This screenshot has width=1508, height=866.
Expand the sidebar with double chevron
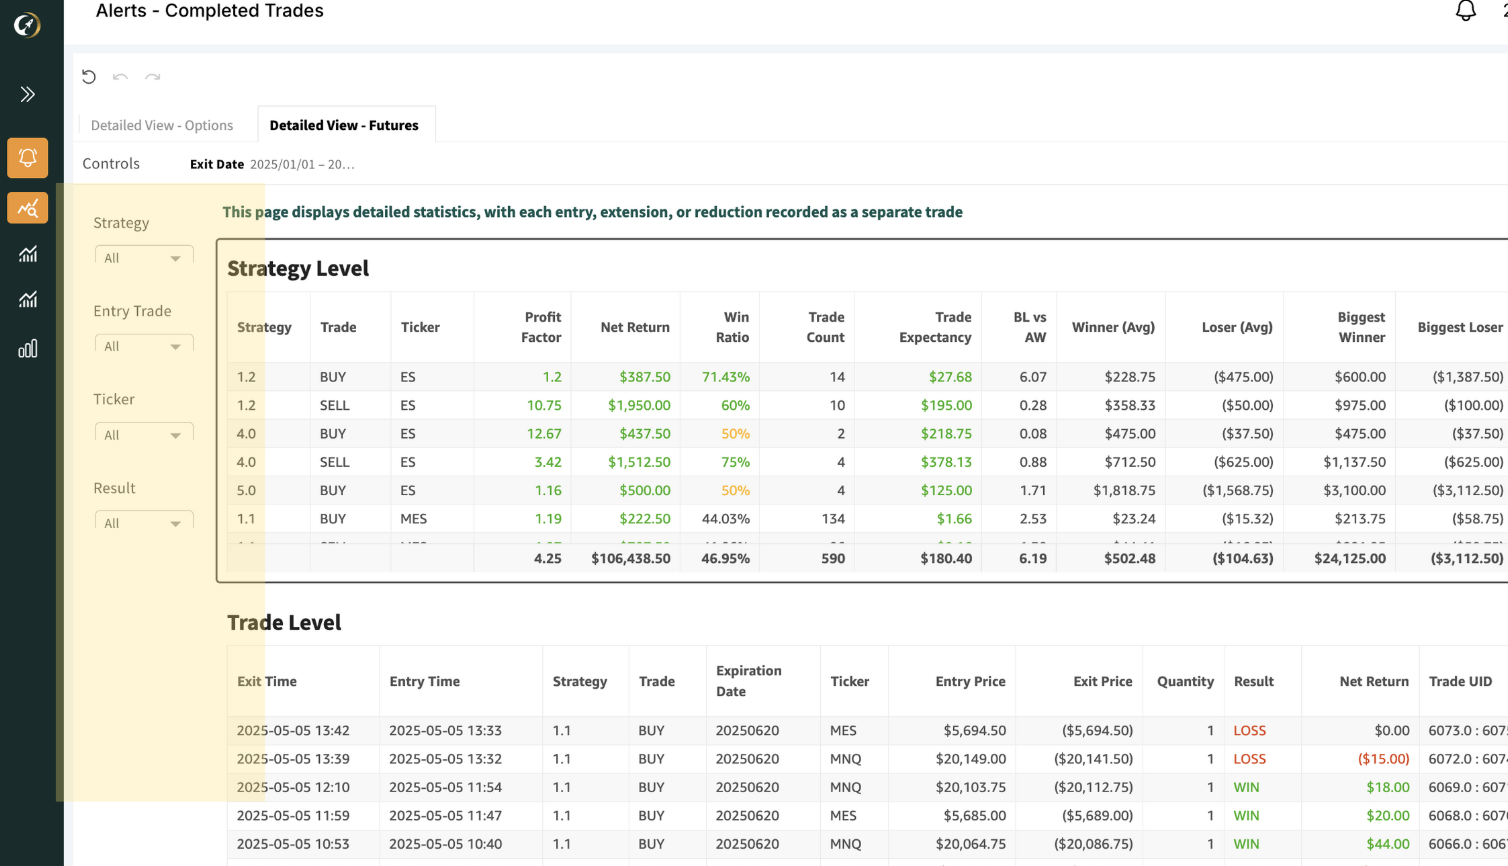28,94
